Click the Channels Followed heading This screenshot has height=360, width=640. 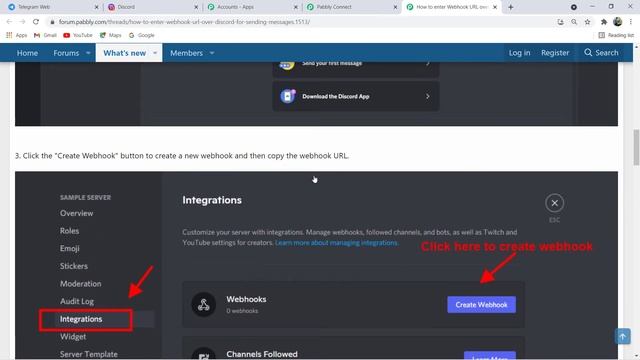pyautogui.click(x=262, y=354)
